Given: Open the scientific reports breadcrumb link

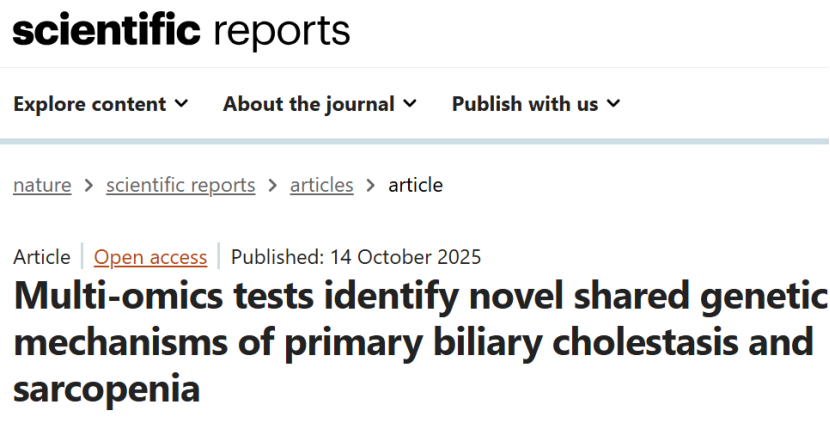Looking at the screenshot, I should (180, 185).
